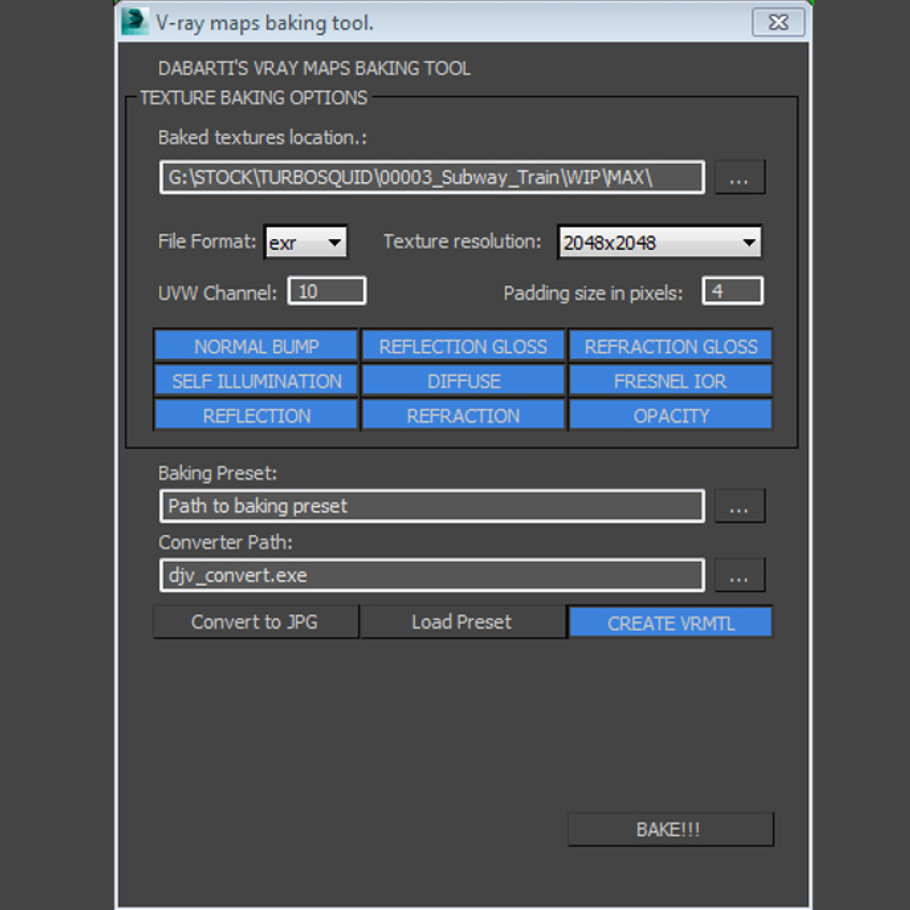Close the V-ray maps baking tool window
This screenshot has width=910, height=910.
(x=778, y=23)
